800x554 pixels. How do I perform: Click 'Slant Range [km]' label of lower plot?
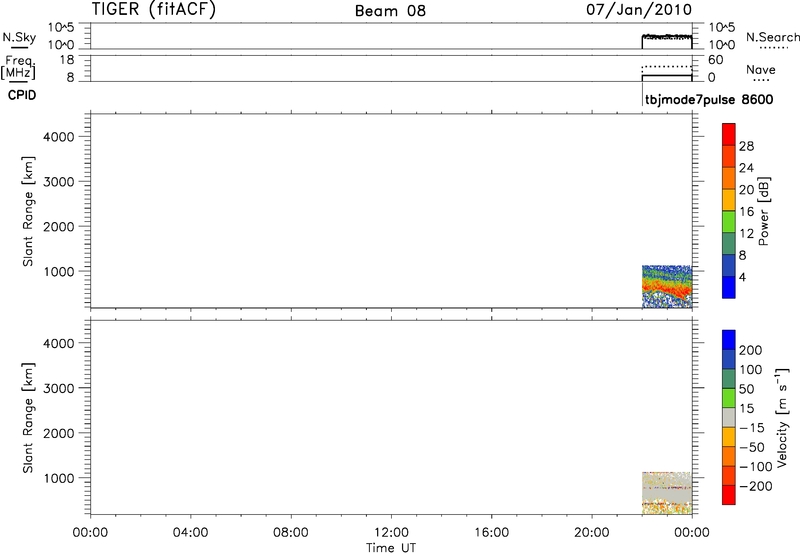(x=28, y=418)
